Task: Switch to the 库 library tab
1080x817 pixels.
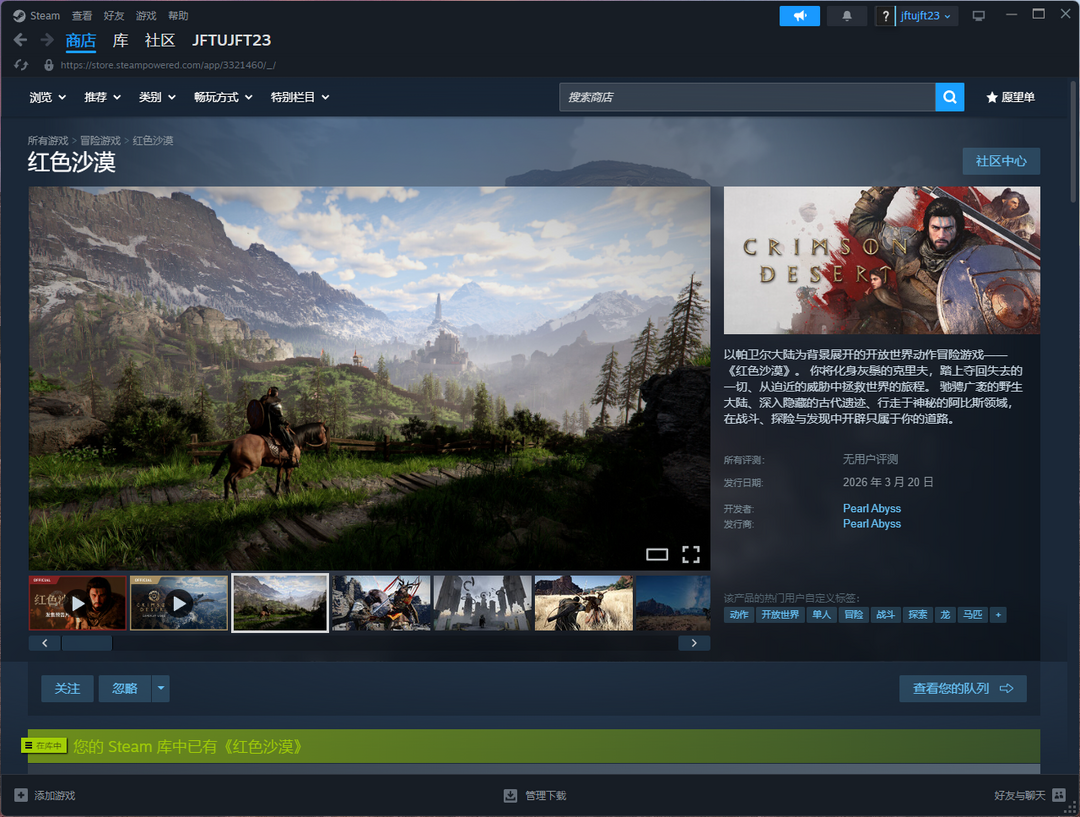Action: pyautogui.click(x=120, y=40)
